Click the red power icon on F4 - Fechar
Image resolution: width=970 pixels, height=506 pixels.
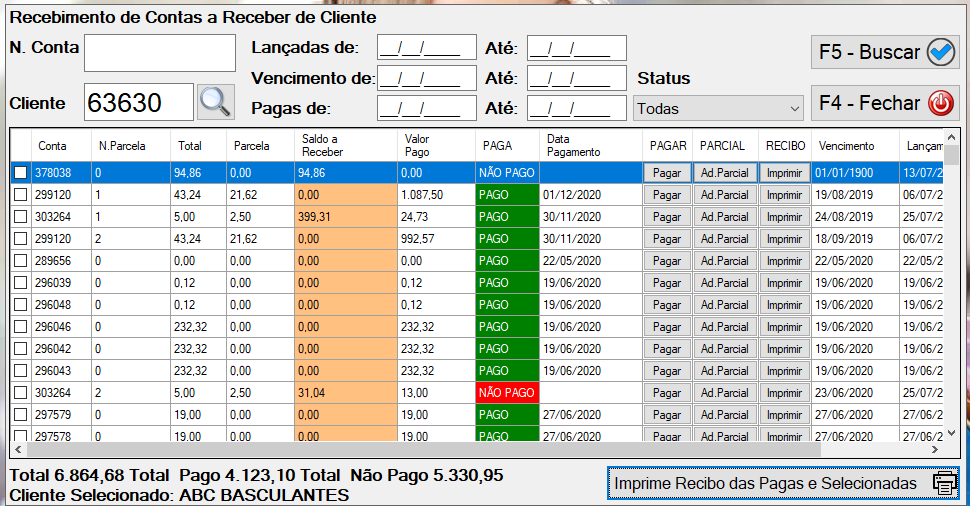click(x=941, y=103)
